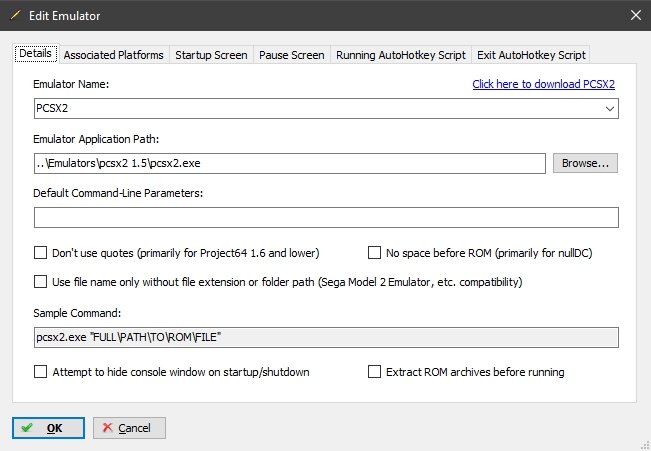Check No space before ROM option
Image resolution: width=651 pixels, height=451 pixels.
click(374, 253)
